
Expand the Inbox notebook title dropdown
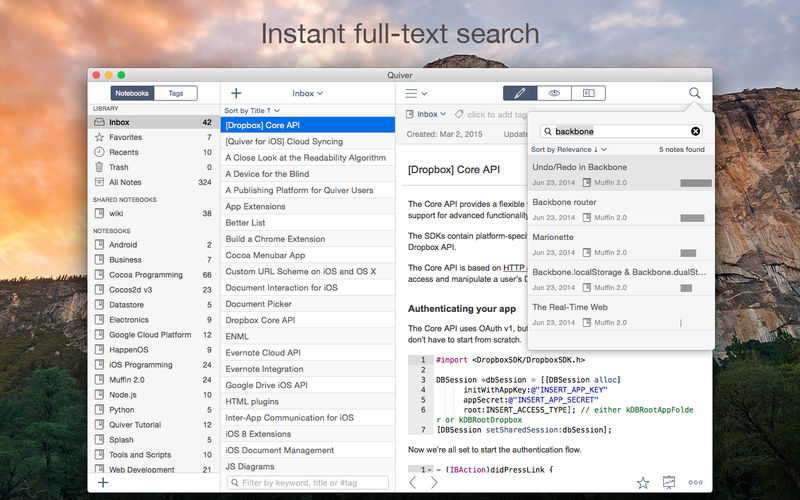pos(307,93)
